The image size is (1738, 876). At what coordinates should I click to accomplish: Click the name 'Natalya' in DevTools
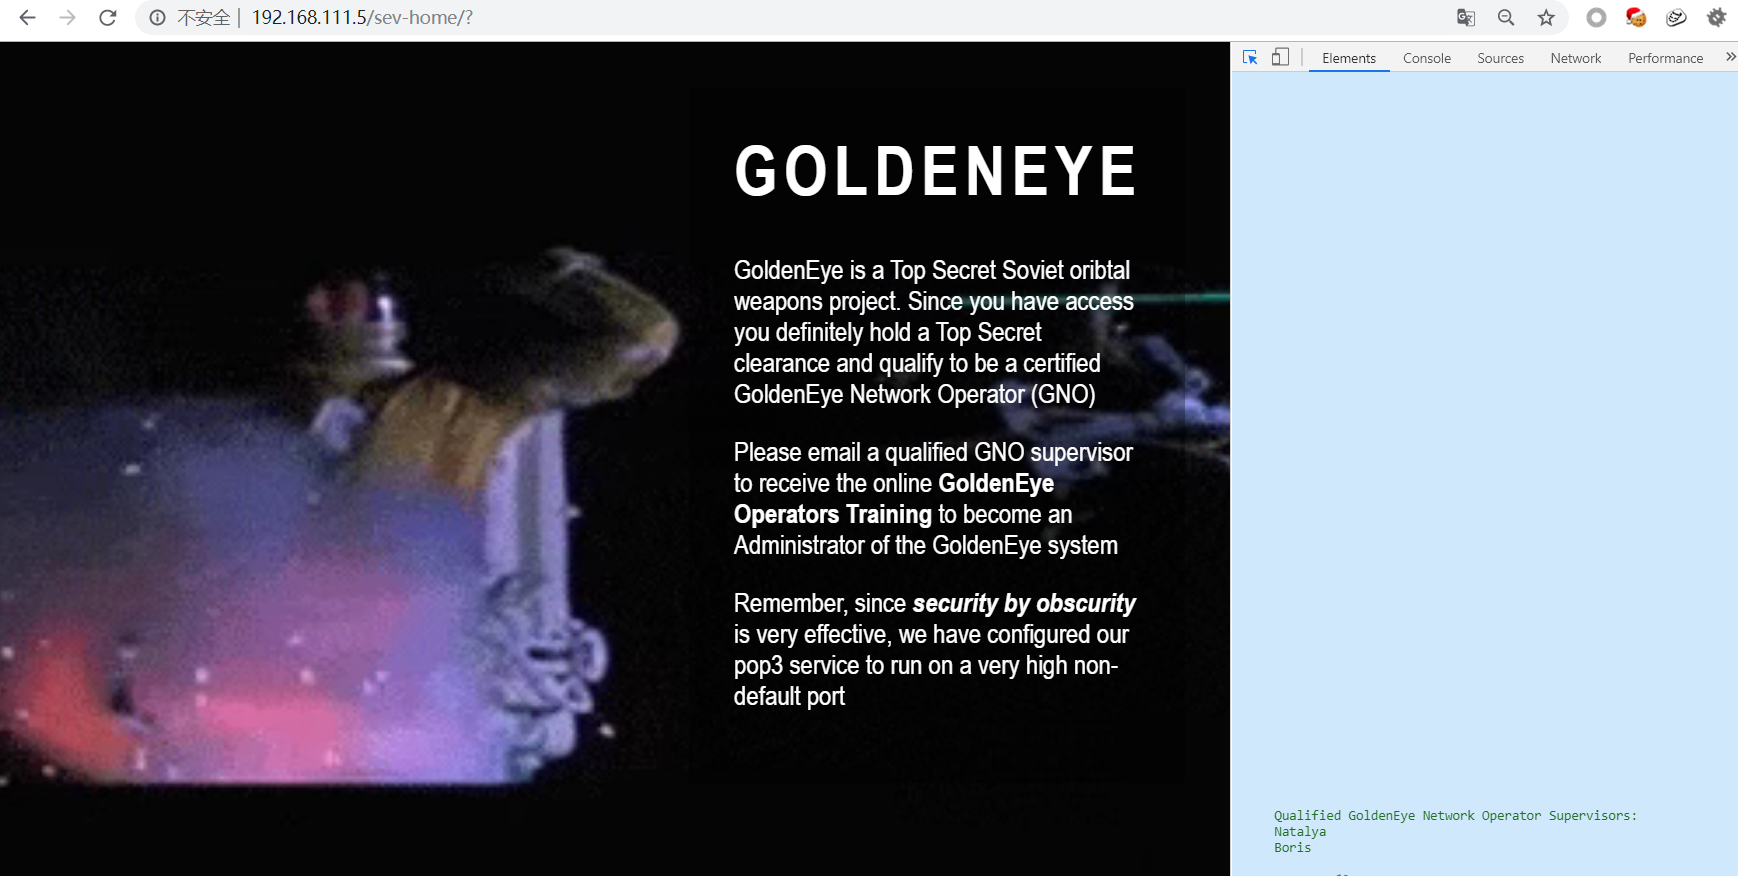pos(1300,832)
